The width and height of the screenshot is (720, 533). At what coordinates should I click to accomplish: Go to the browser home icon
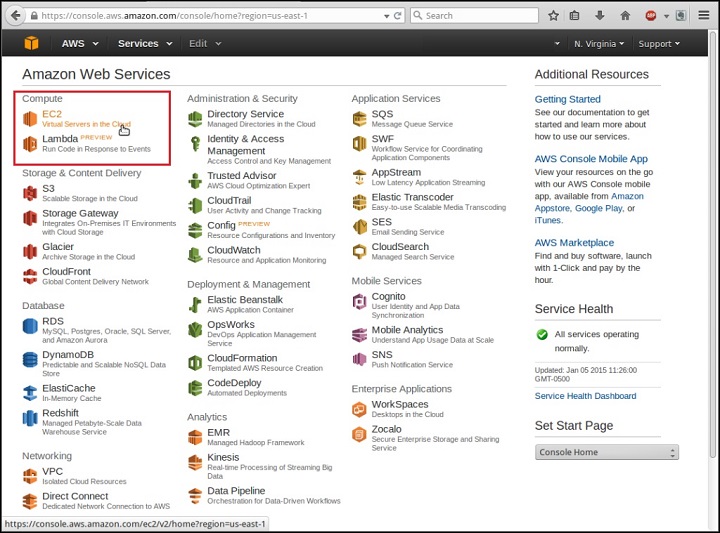click(x=625, y=16)
